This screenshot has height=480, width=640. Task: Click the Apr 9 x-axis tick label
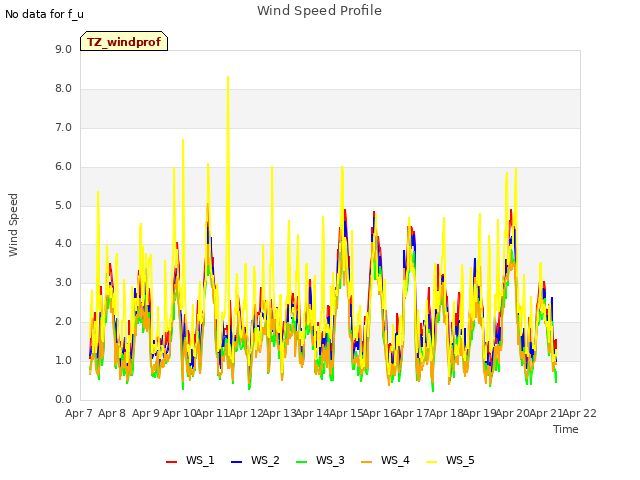[x=145, y=413]
